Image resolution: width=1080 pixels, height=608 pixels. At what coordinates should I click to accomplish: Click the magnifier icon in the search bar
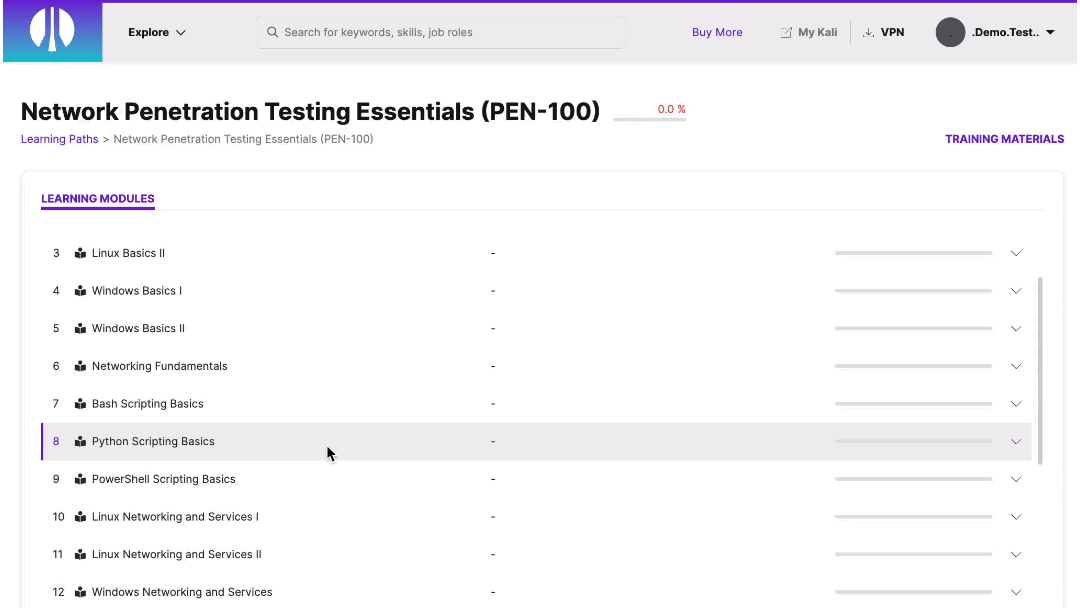point(272,32)
